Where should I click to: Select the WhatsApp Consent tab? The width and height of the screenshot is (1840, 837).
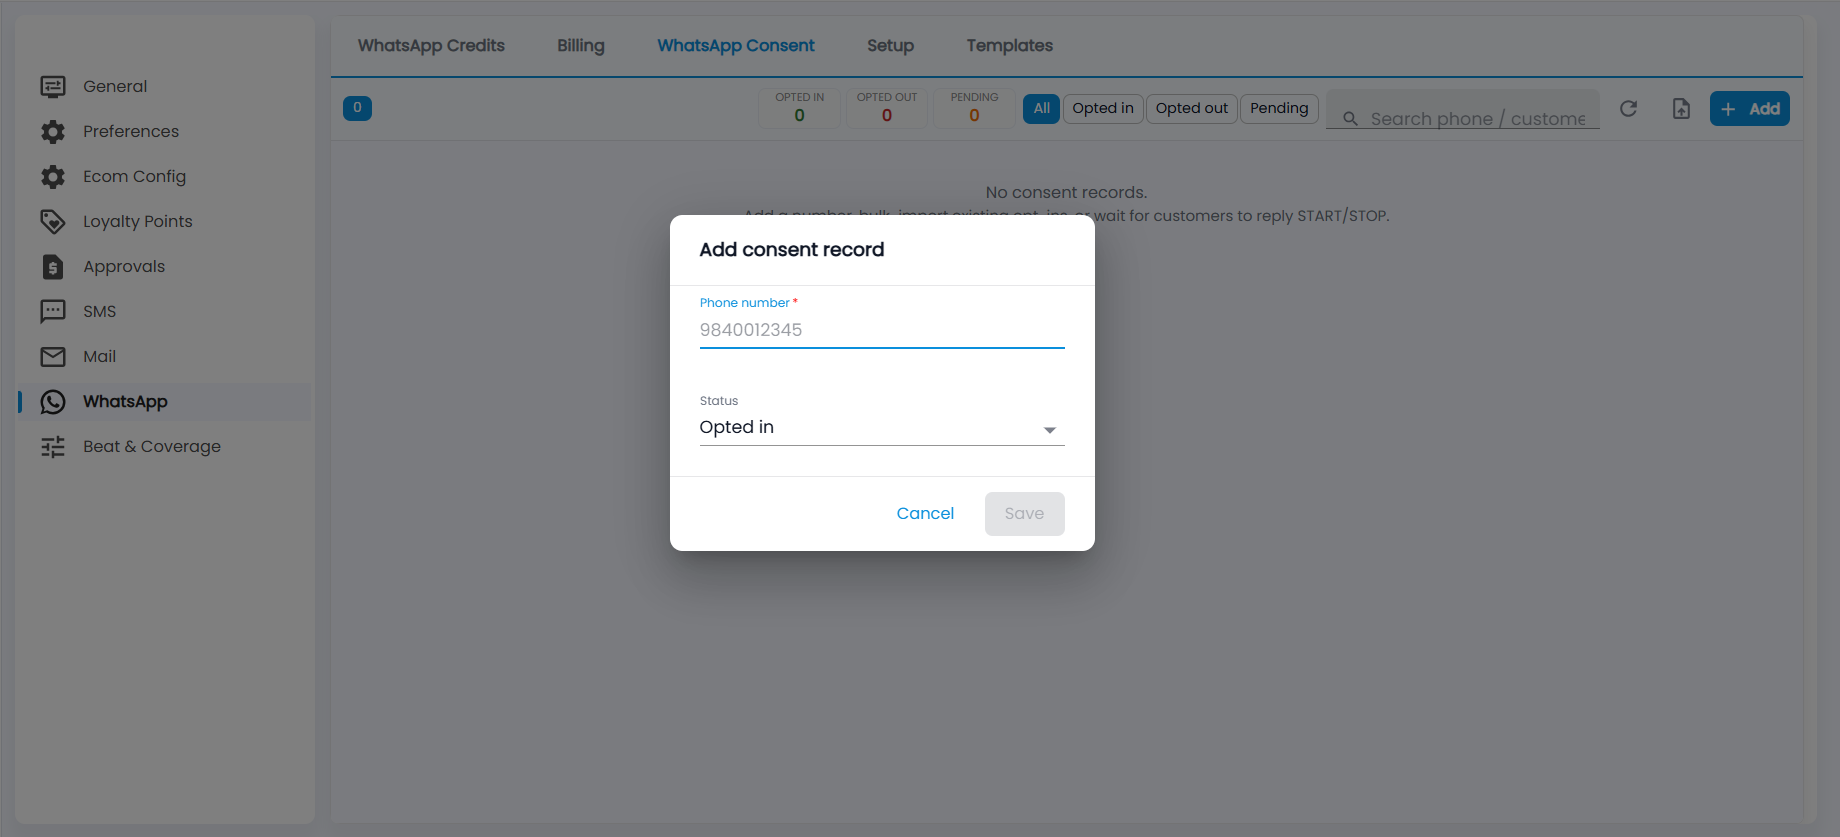pos(736,46)
